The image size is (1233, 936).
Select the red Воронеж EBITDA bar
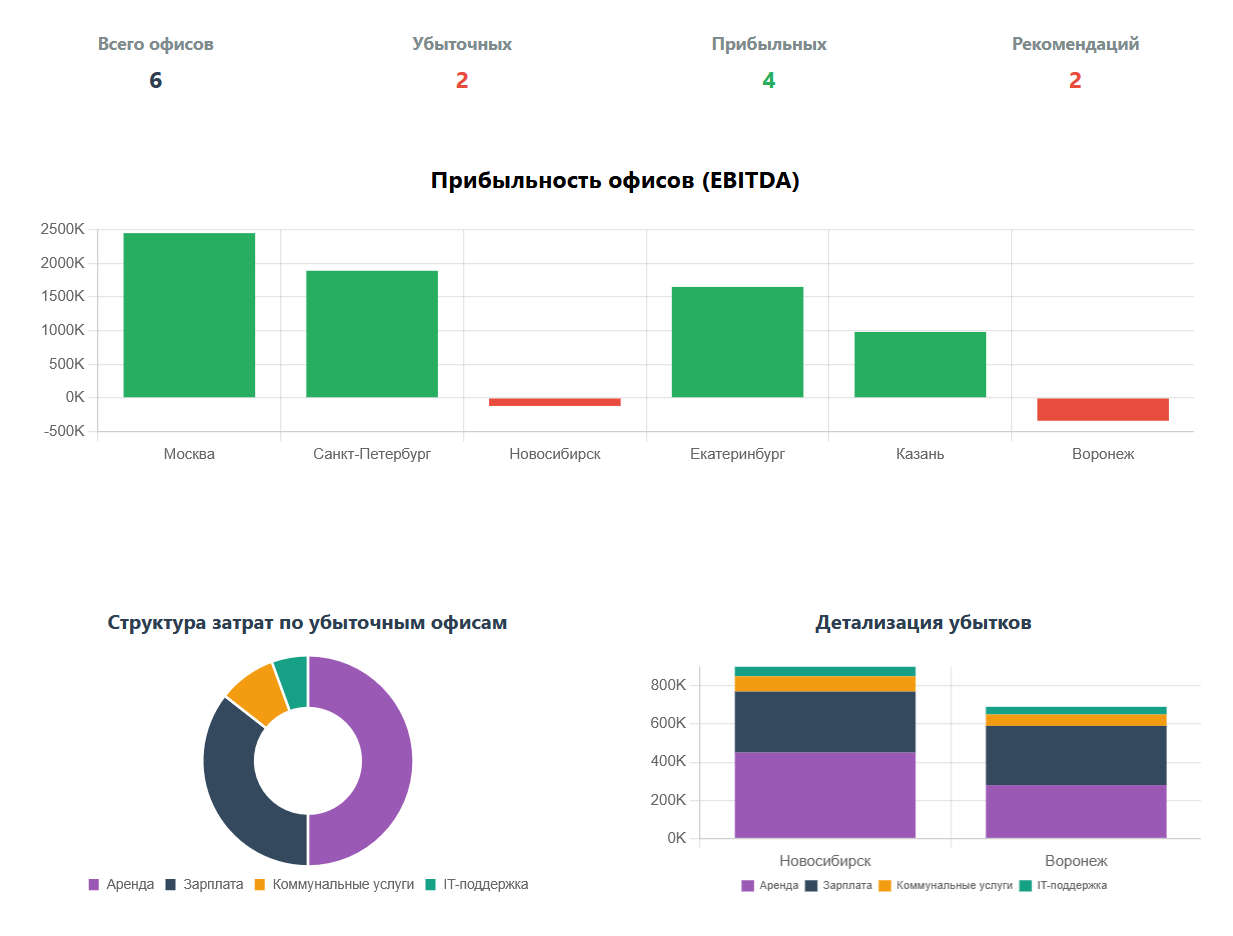point(1102,409)
